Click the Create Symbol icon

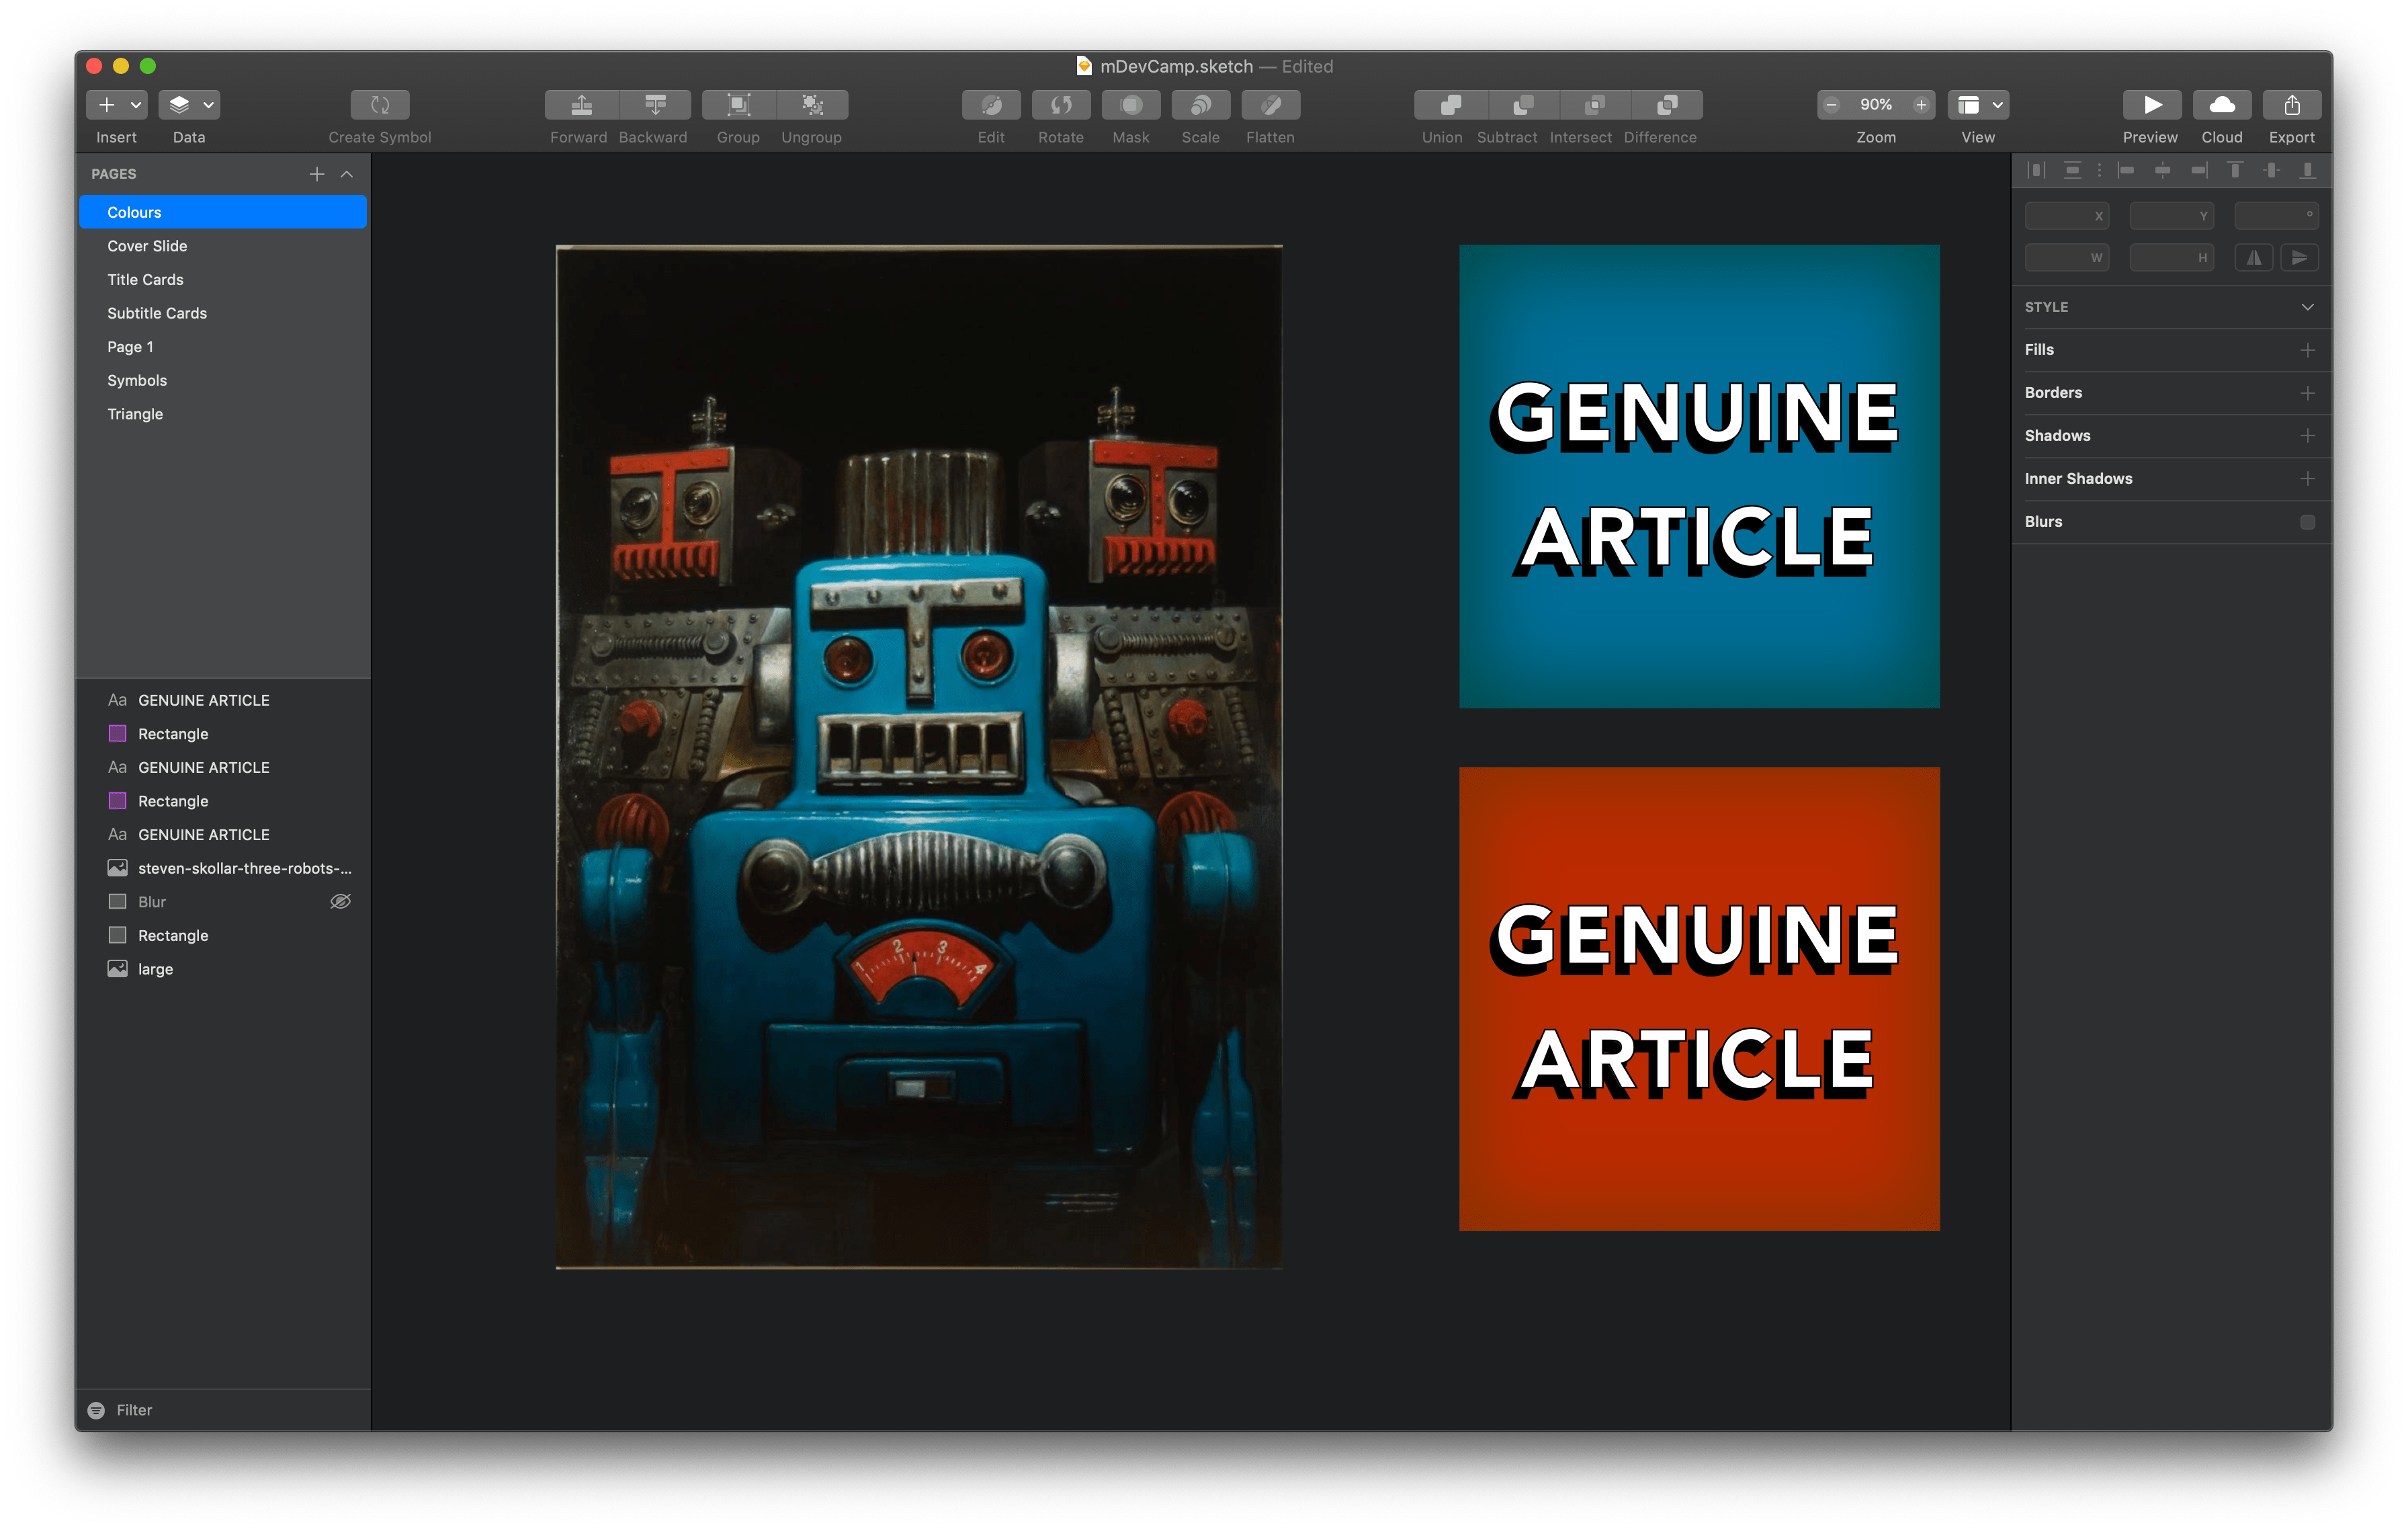380,105
